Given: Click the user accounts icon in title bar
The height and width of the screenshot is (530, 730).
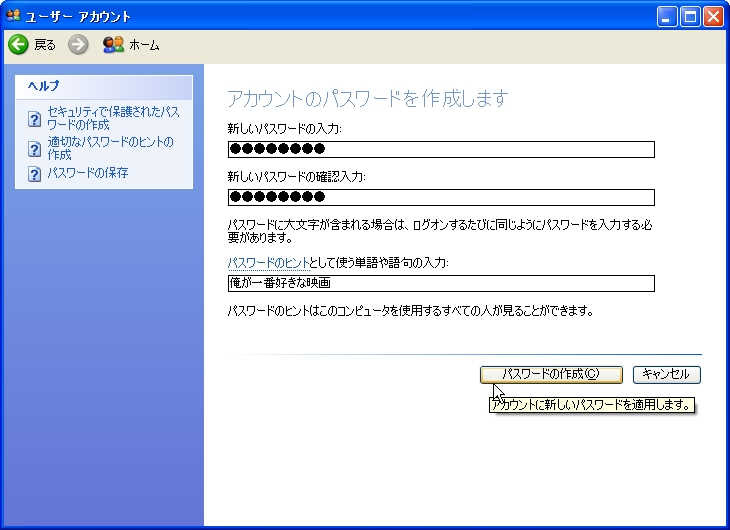Looking at the screenshot, I should pyautogui.click(x=13, y=16).
